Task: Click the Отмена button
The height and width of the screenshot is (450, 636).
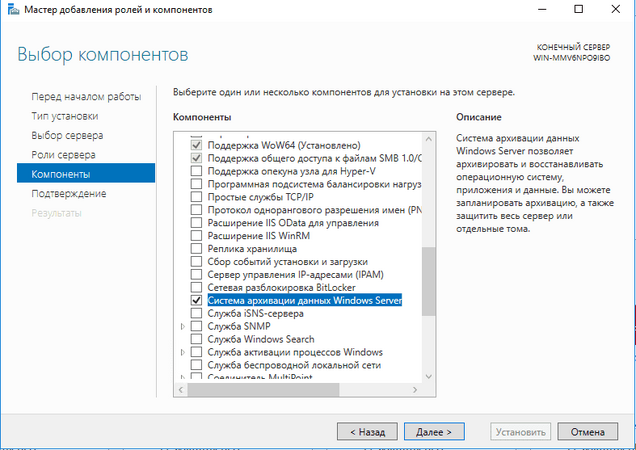Action: pyautogui.click(x=588, y=432)
